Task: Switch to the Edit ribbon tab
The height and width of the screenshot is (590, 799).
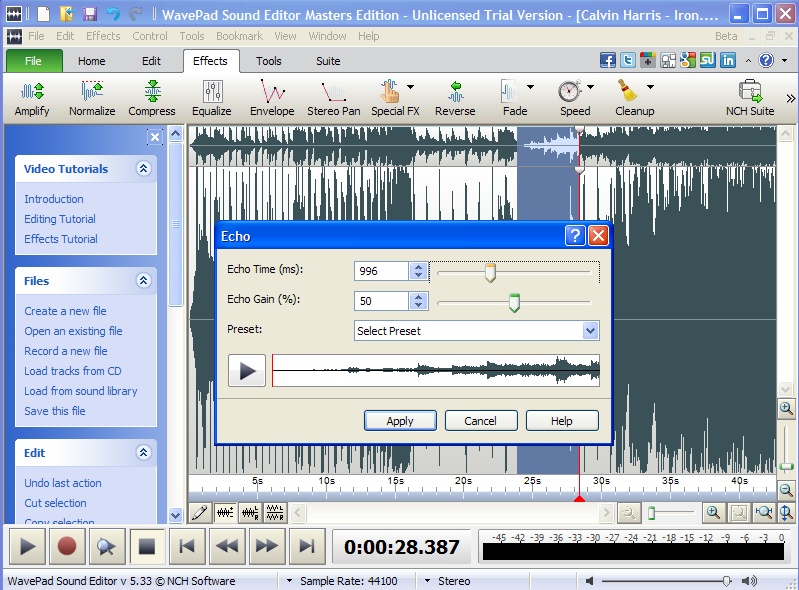Action: 151,61
